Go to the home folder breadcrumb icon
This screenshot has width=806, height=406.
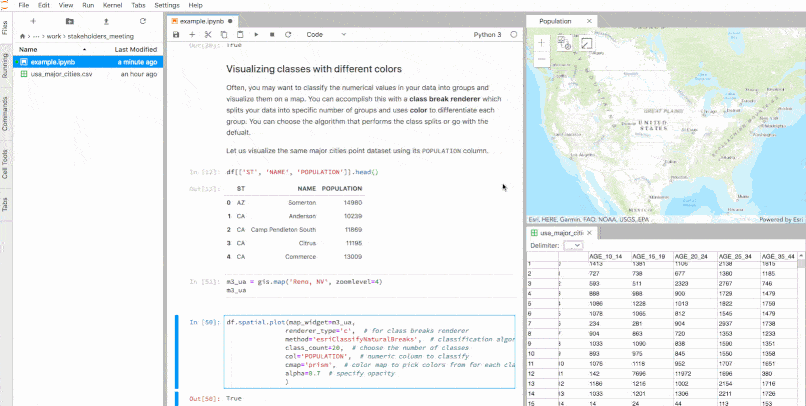point(22,36)
